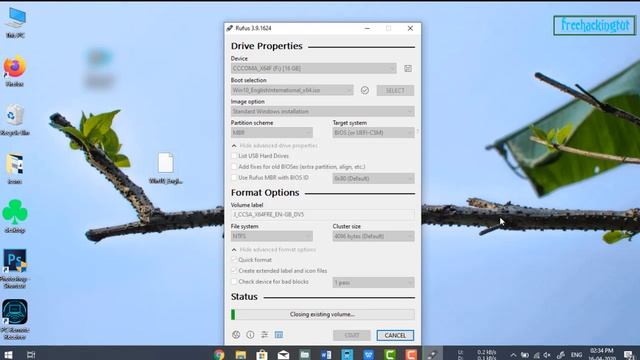Image resolution: width=640 pixels, height=360 pixels.
Task: Open Firefox desktop shortcut
Action: tap(15, 71)
